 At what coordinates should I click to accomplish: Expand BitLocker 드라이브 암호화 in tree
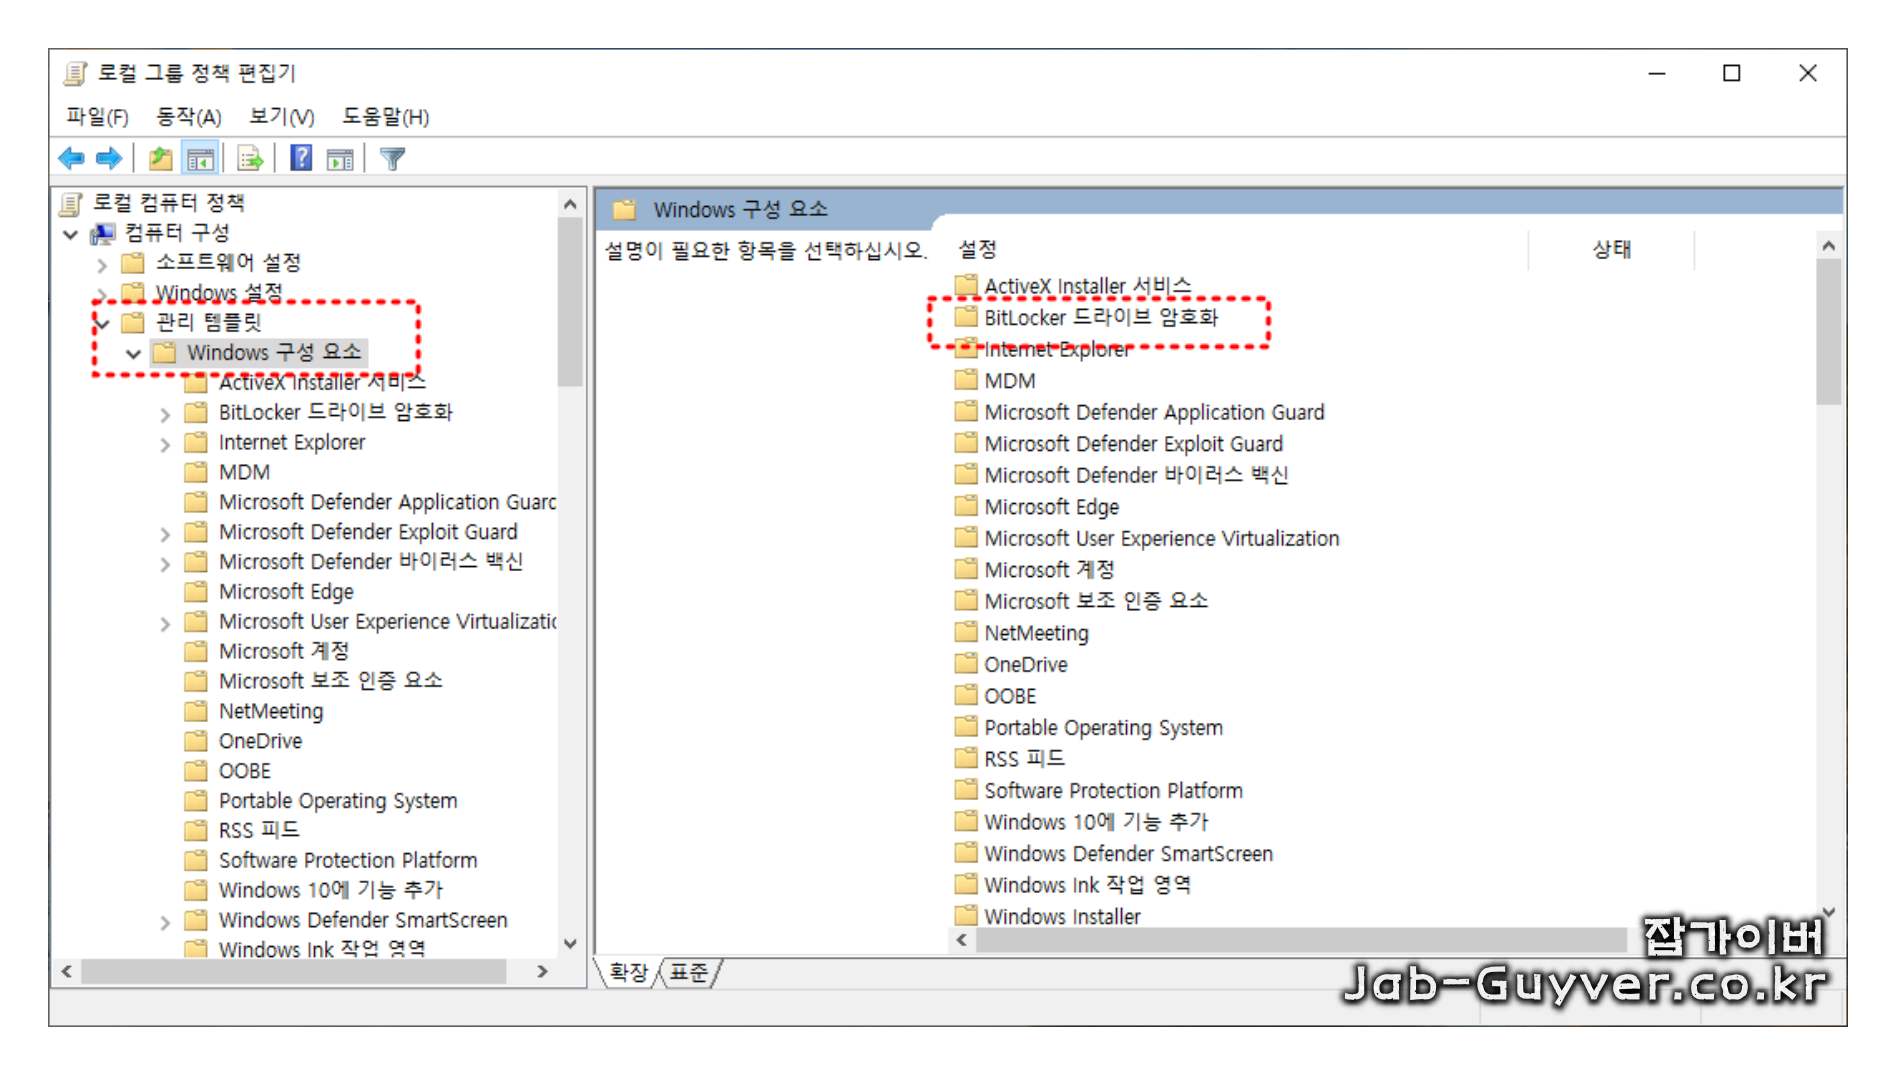[x=165, y=414]
